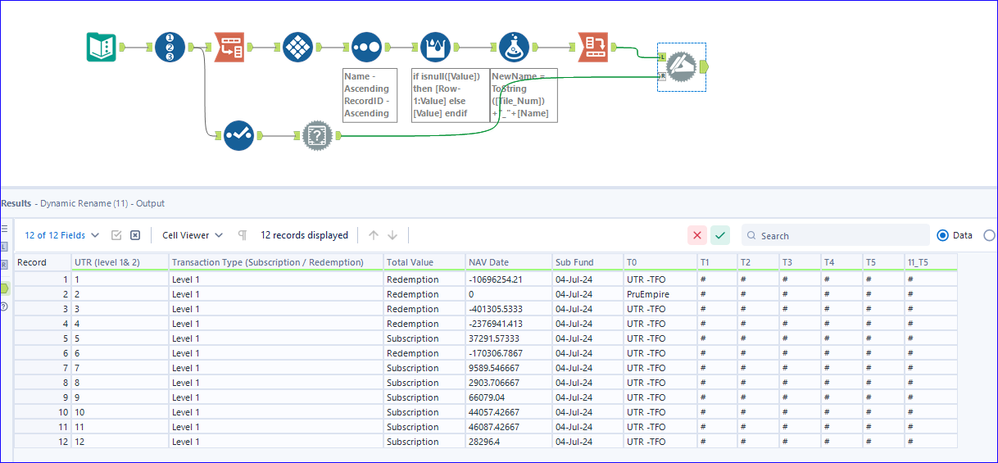Select the Data radio button
998x463 pixels.
coord(943,235)
